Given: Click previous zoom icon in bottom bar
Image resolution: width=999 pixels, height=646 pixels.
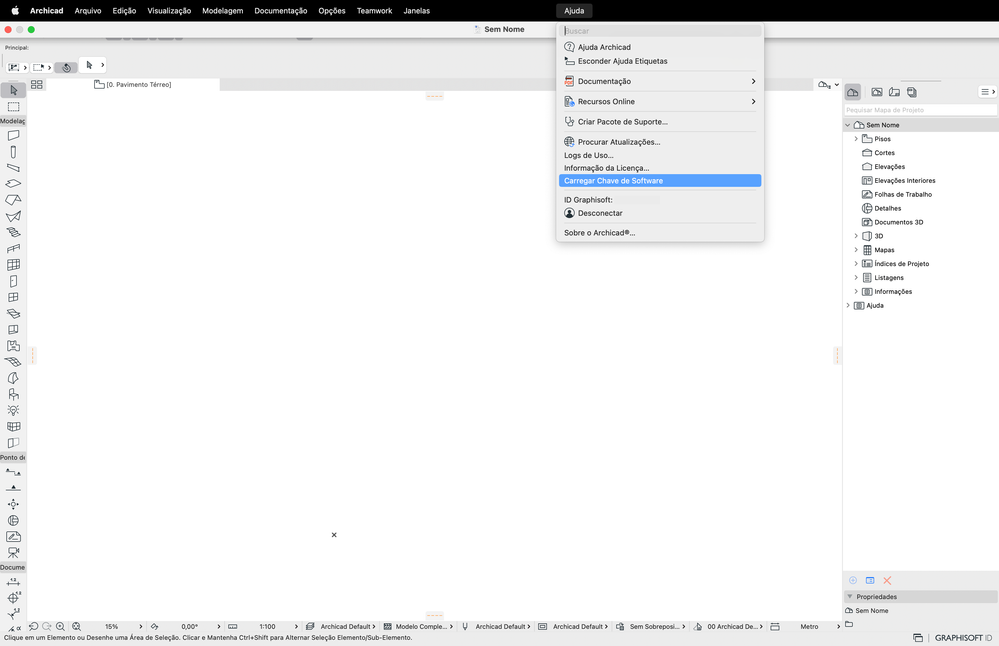Looking at the screenshot, I should (x=34, y=627).
